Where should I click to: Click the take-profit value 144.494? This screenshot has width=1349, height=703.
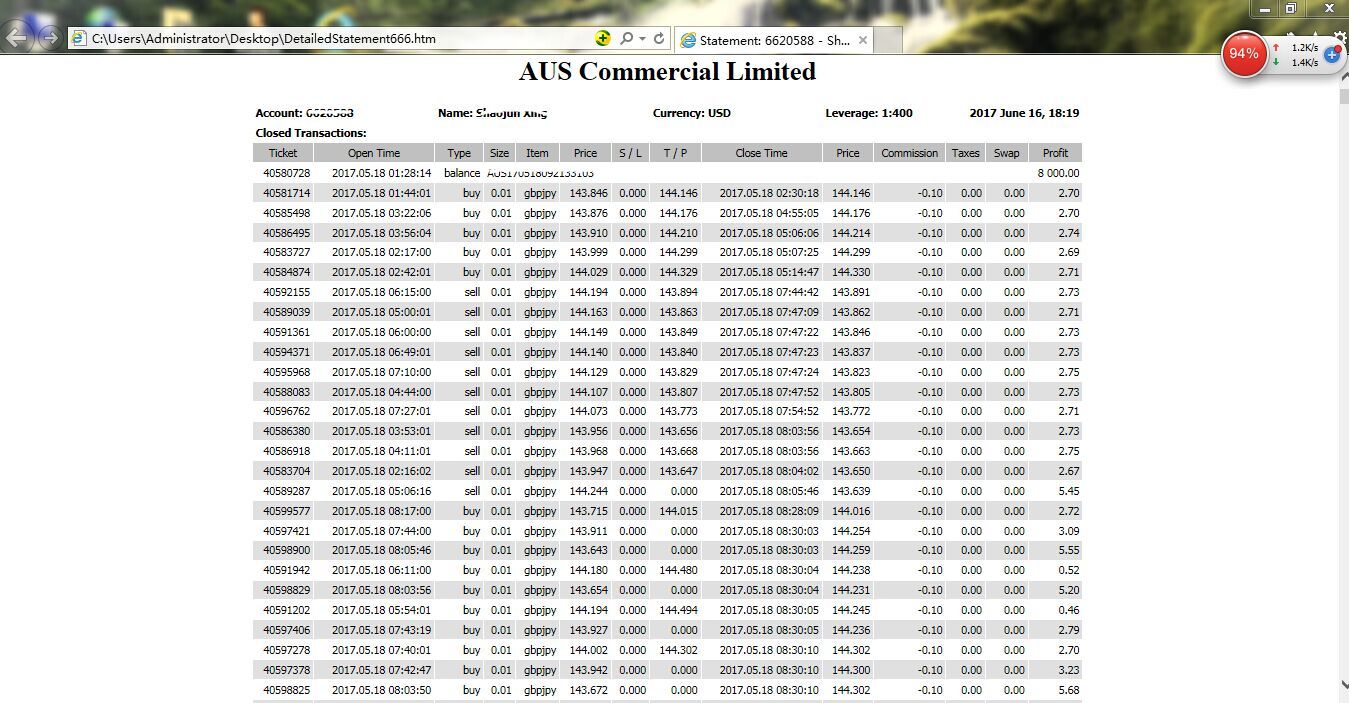click(679, 610)
